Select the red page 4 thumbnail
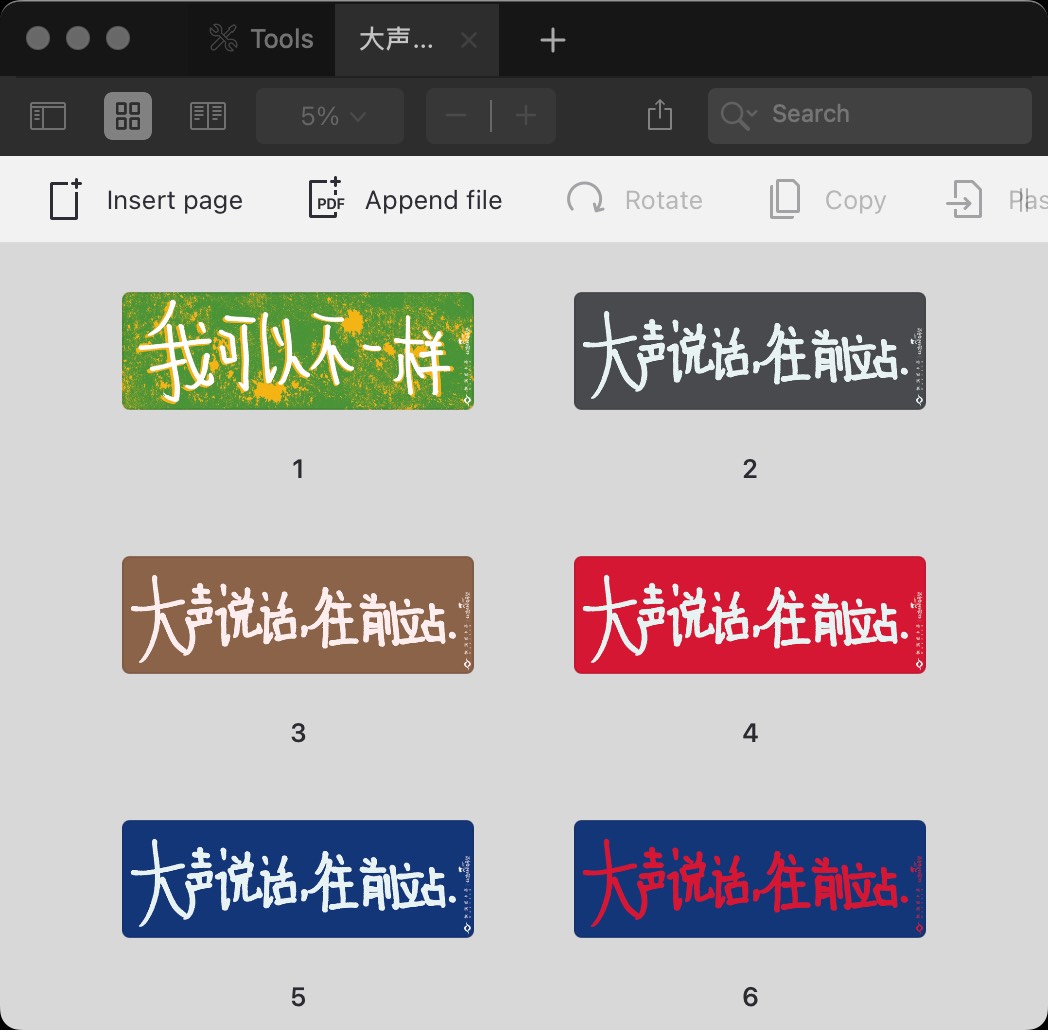 point(750,615)
